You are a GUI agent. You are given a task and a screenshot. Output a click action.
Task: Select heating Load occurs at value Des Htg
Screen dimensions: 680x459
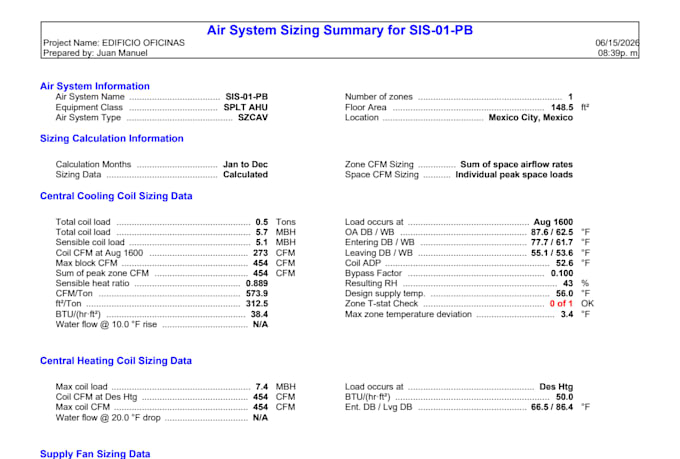point(556,387)
